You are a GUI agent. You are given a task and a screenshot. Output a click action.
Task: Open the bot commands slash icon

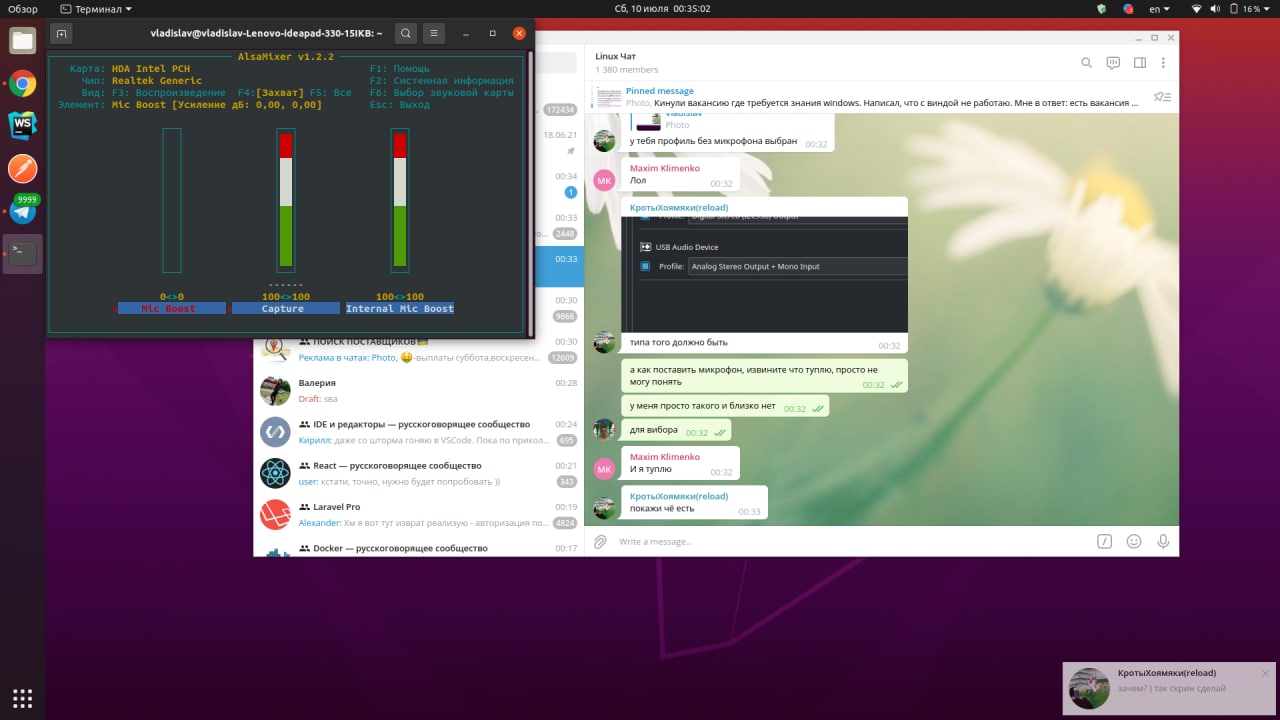[x=1105, y=541]
